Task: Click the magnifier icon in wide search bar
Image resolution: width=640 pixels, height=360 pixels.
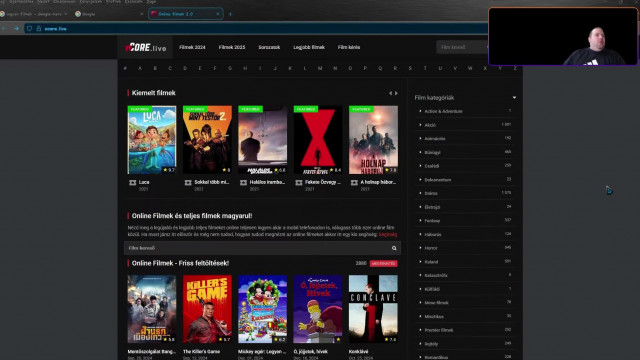Action: pyautogui.click(x=394, y=248)
